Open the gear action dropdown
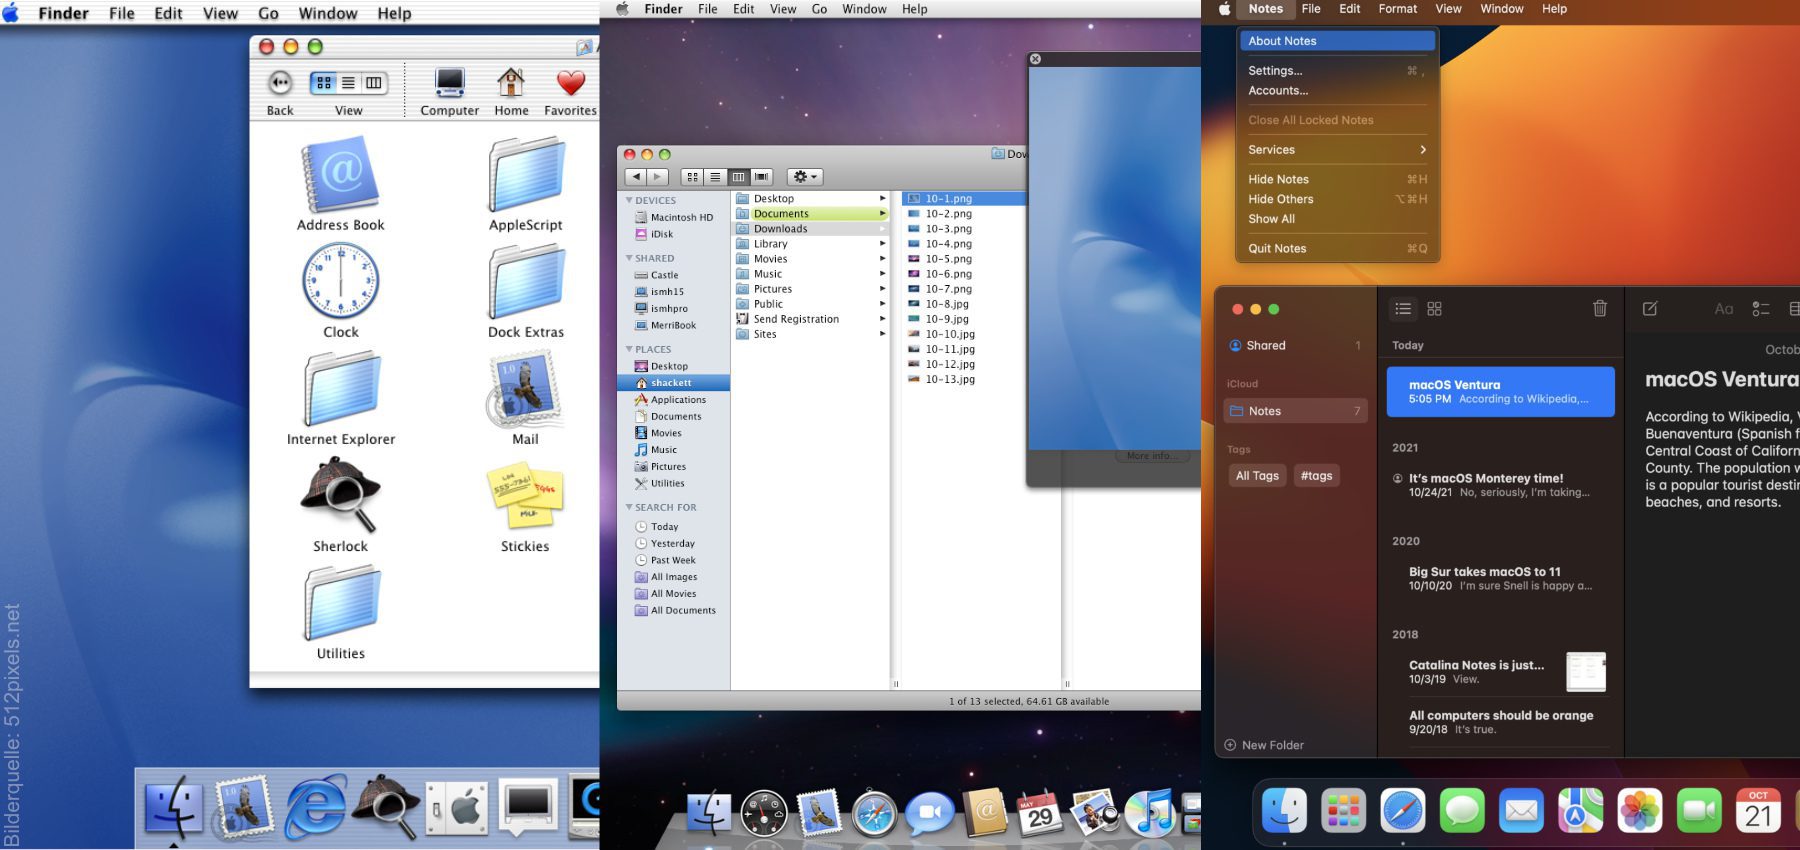The width and height of the screenshot is (1800, 850). (x=804, y=177)
